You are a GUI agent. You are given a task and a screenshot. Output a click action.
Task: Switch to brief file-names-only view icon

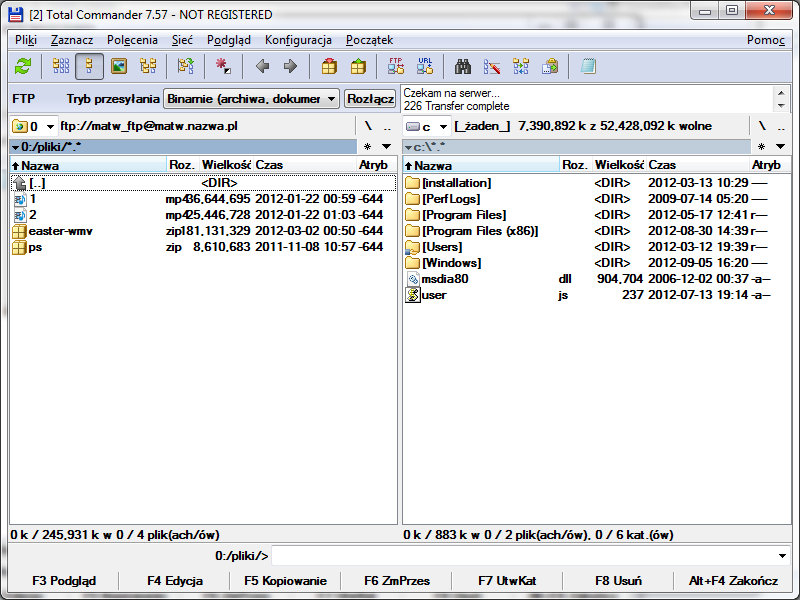(61, 66)
